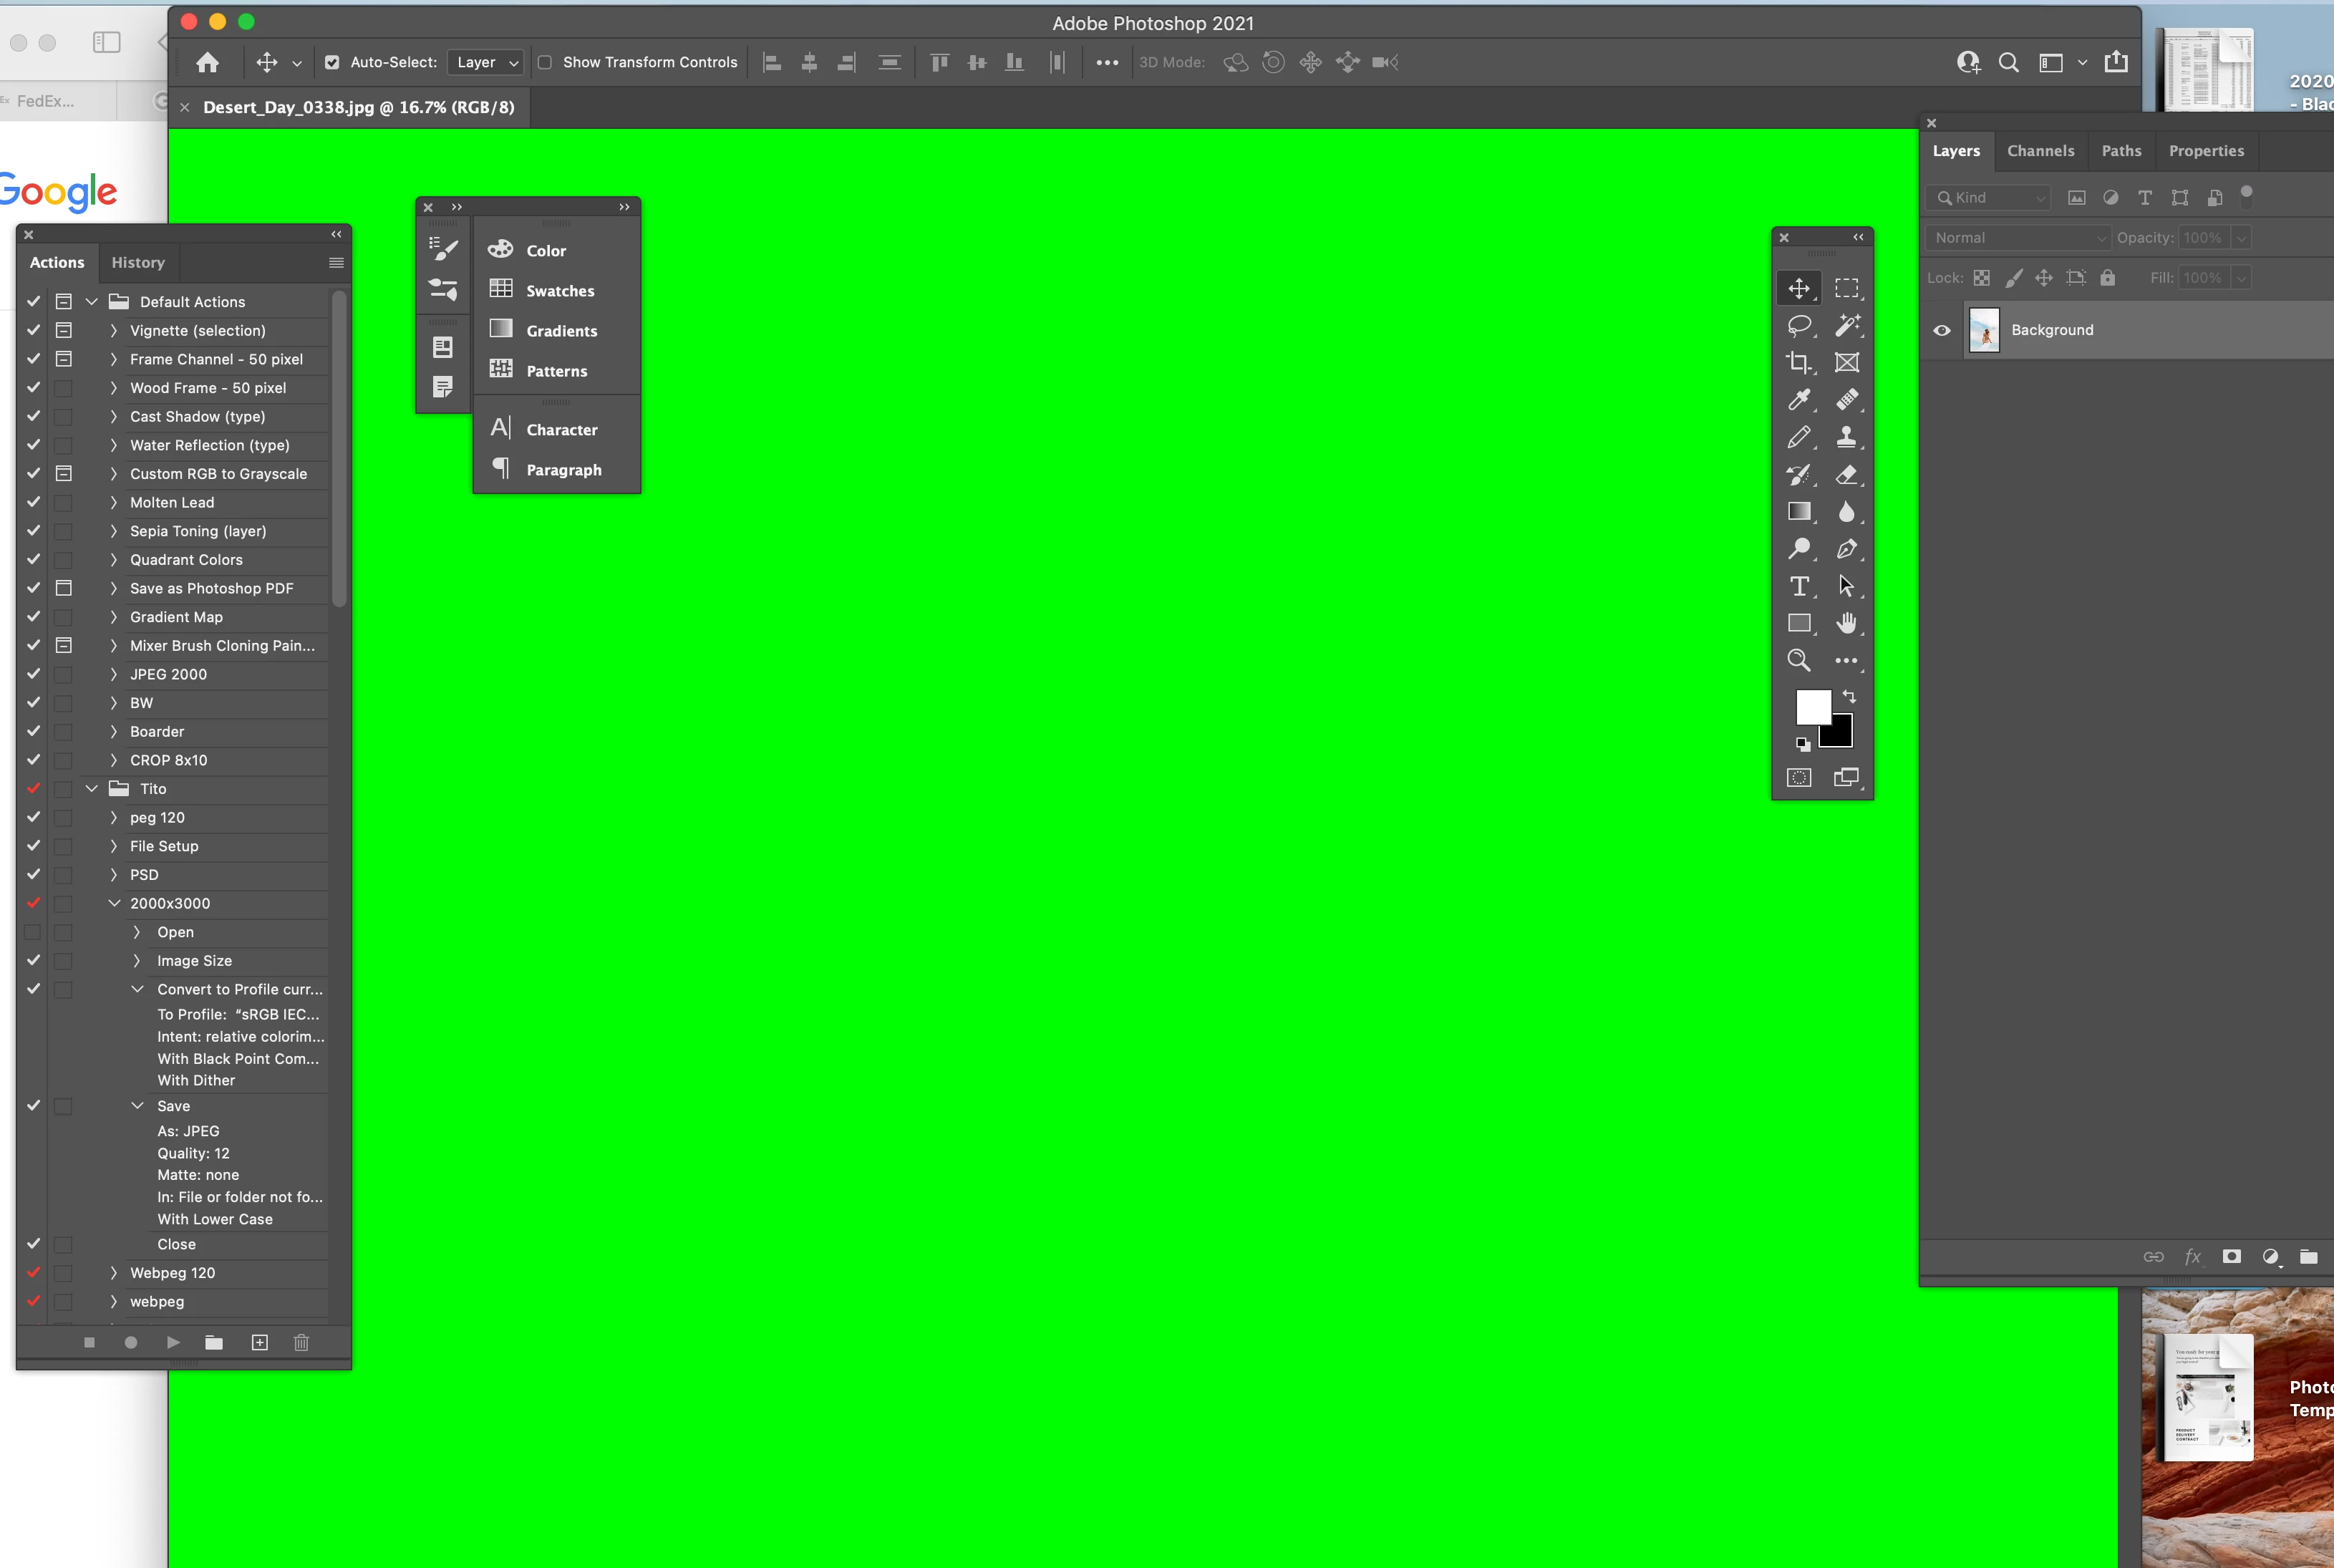2334x1568 pixels.
Task: Click the white foreground color swatch
Action: 1811,706
